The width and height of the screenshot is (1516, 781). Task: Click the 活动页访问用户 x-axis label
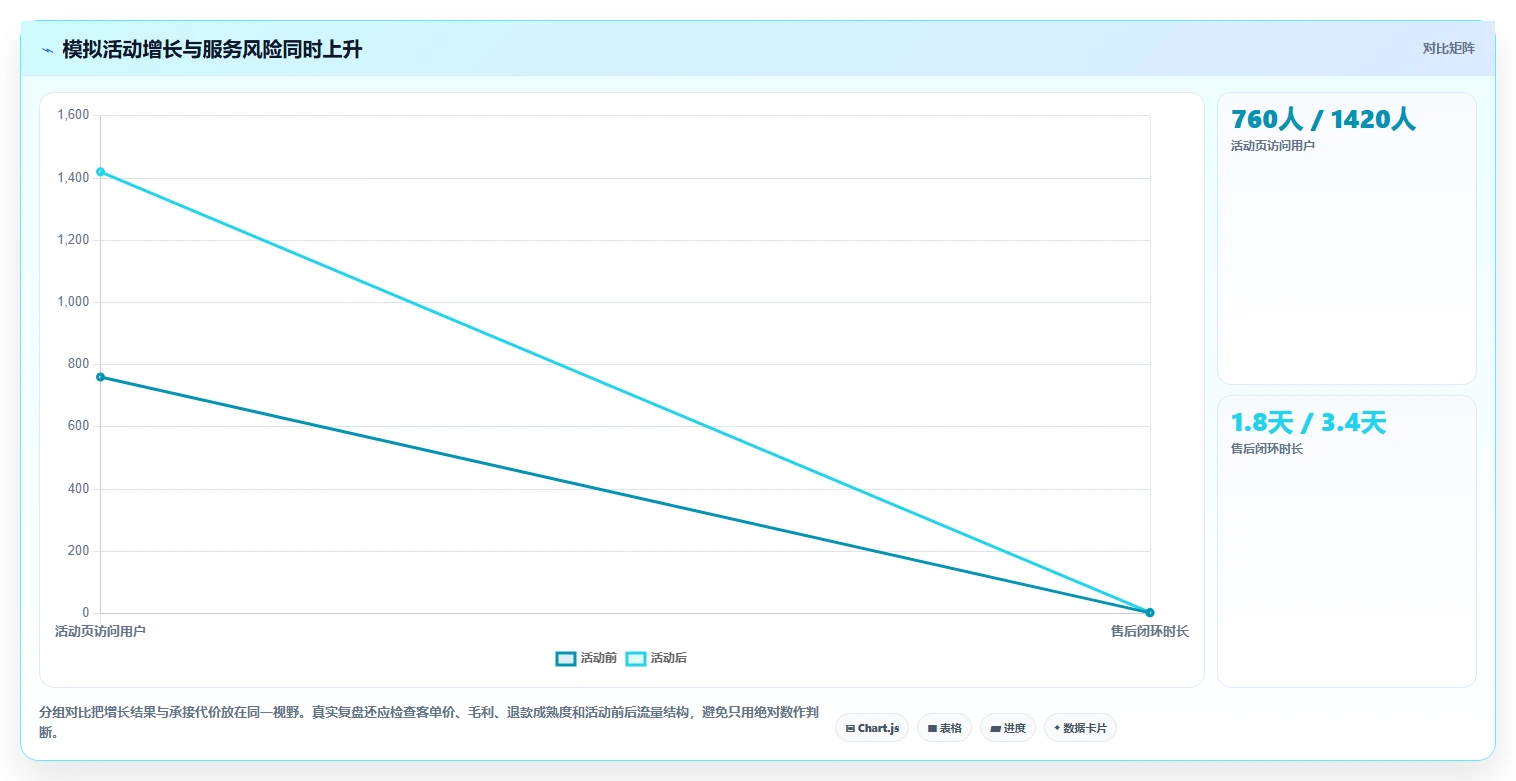point(100,631)
